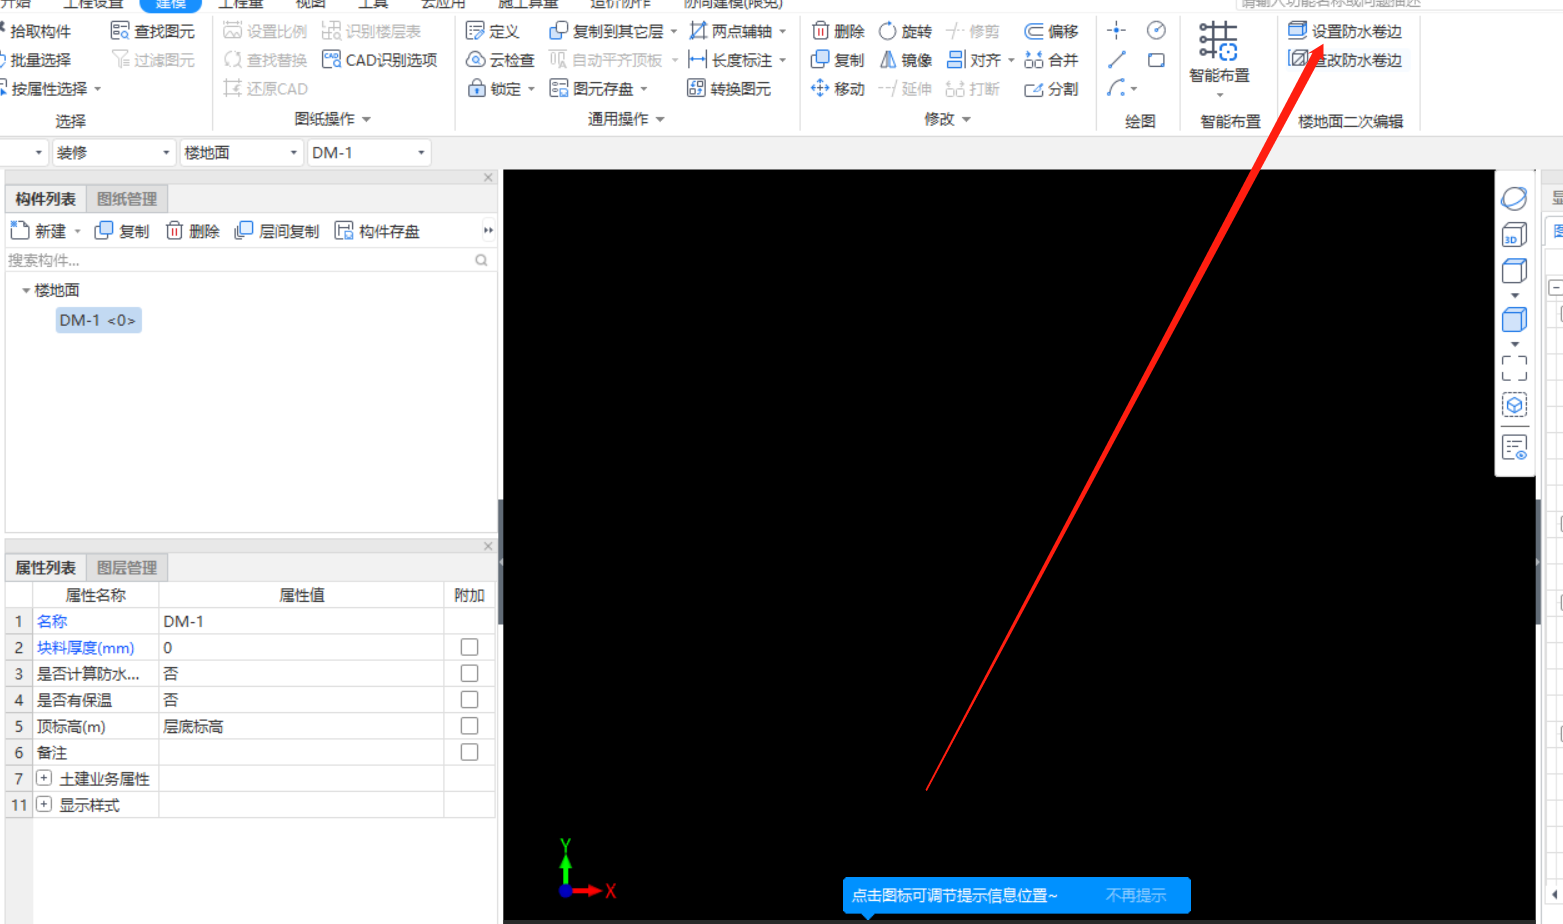Image resolution: width=1563 pixels, height=924 pixels.
Task: Tick the 附加 checkbox for 顶标高(m)
Action: (469, 725)
